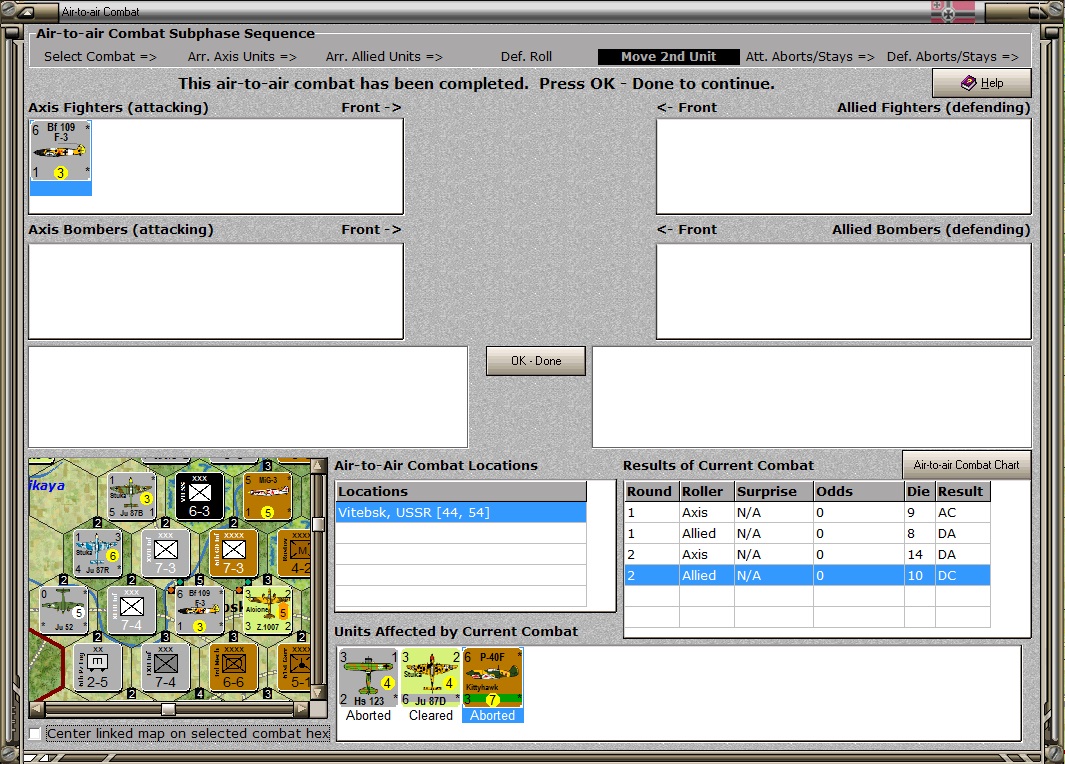Image resolution: width=1065 pixels, height=764 pixels.
Task: Click the Ju 87D Stuka cleared unit counter
Action: (x=431, y=678)
